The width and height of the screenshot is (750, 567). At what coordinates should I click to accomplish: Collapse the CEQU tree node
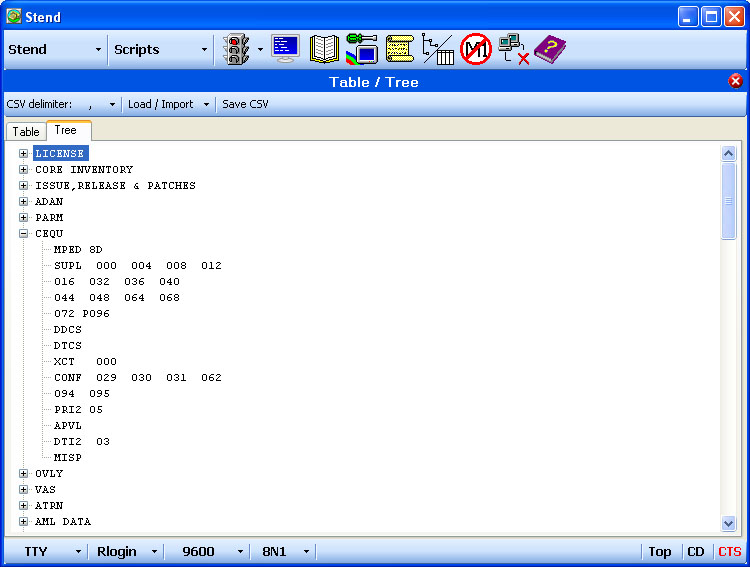[23, 233]
